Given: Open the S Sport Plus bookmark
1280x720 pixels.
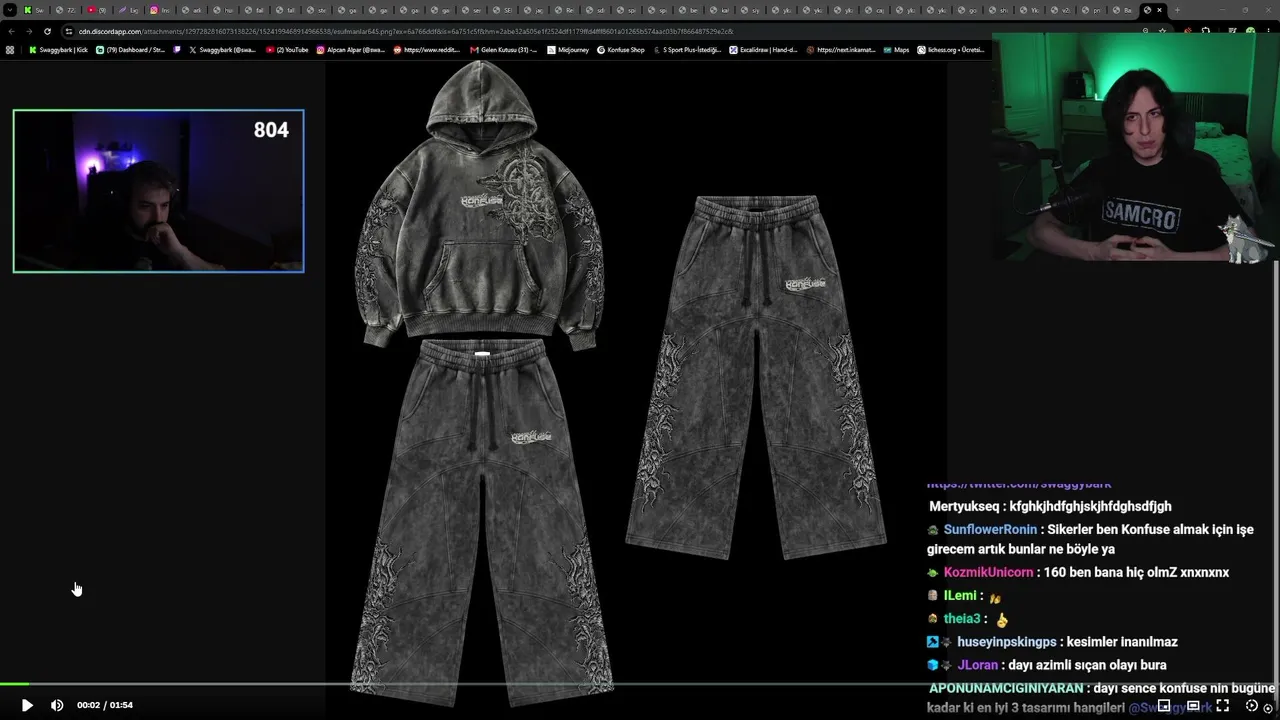Looking at the screenshot, I should pyautogui.click(x=686, y=49).
